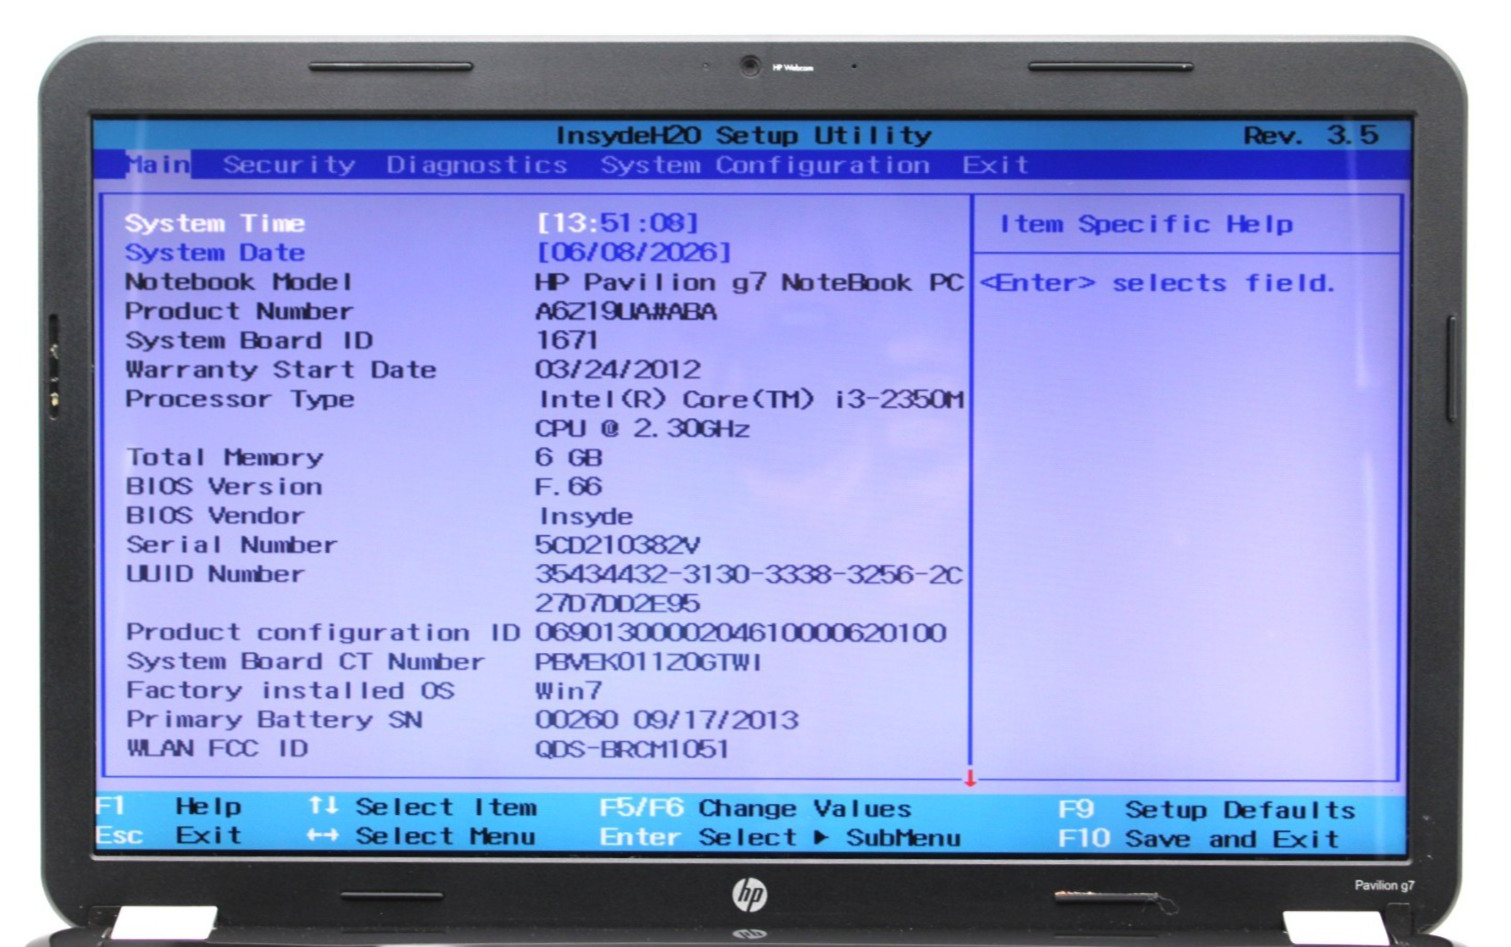Open the Diagnostics tab
The height and width of the screenshot is (947, 1511).
tap(477, 165)
